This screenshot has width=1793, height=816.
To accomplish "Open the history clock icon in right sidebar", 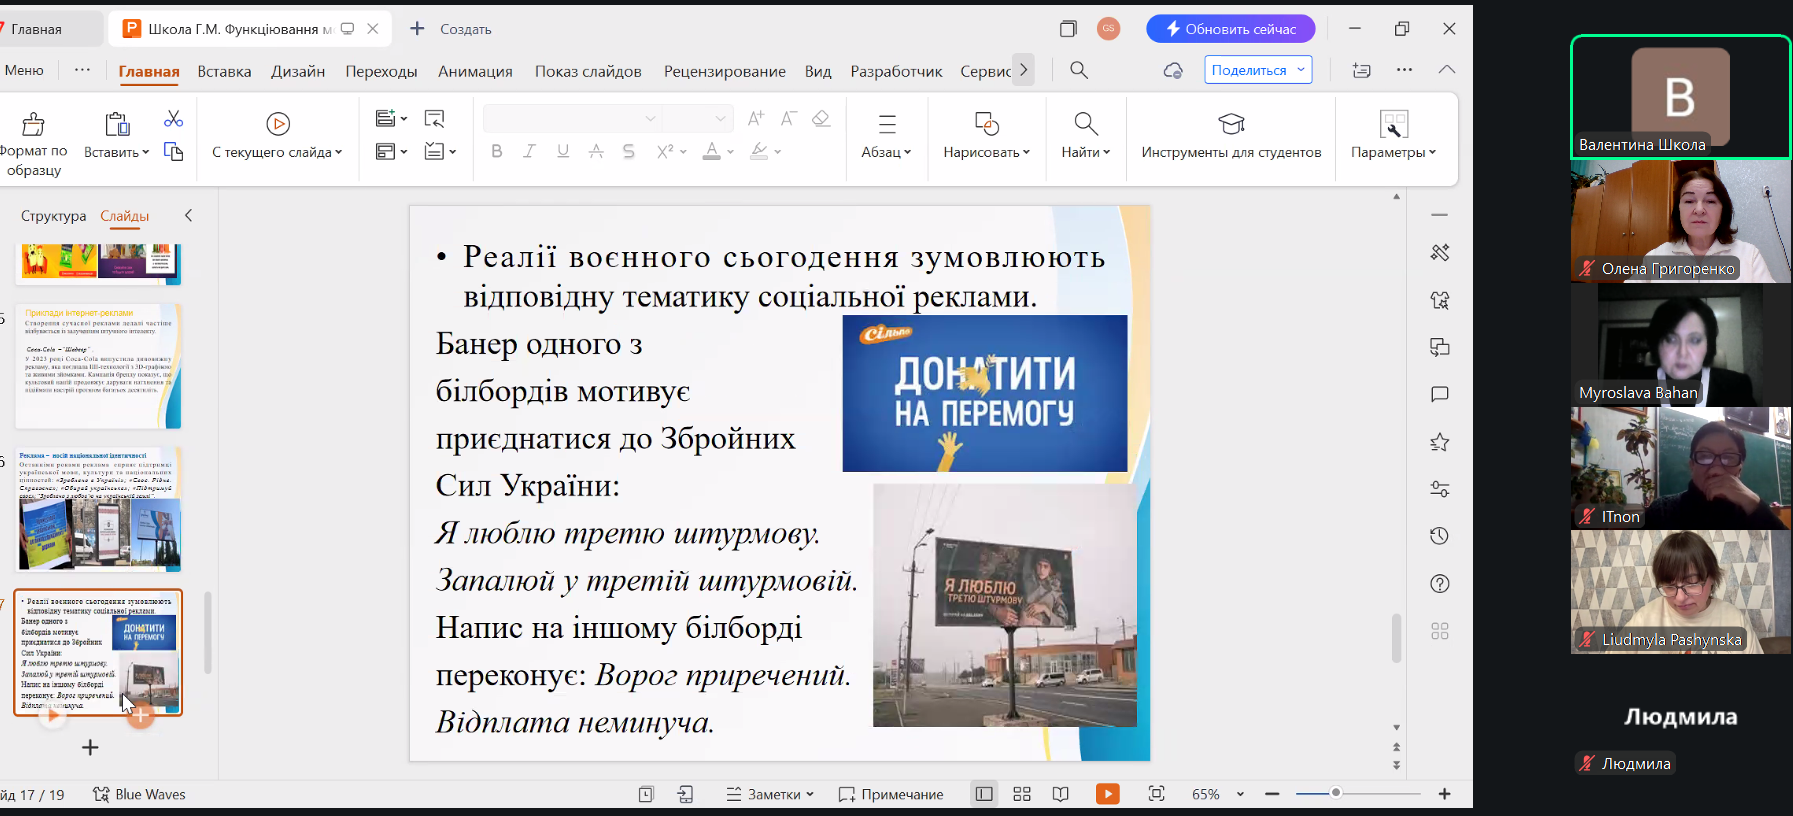I will [x=1439, y=537].
